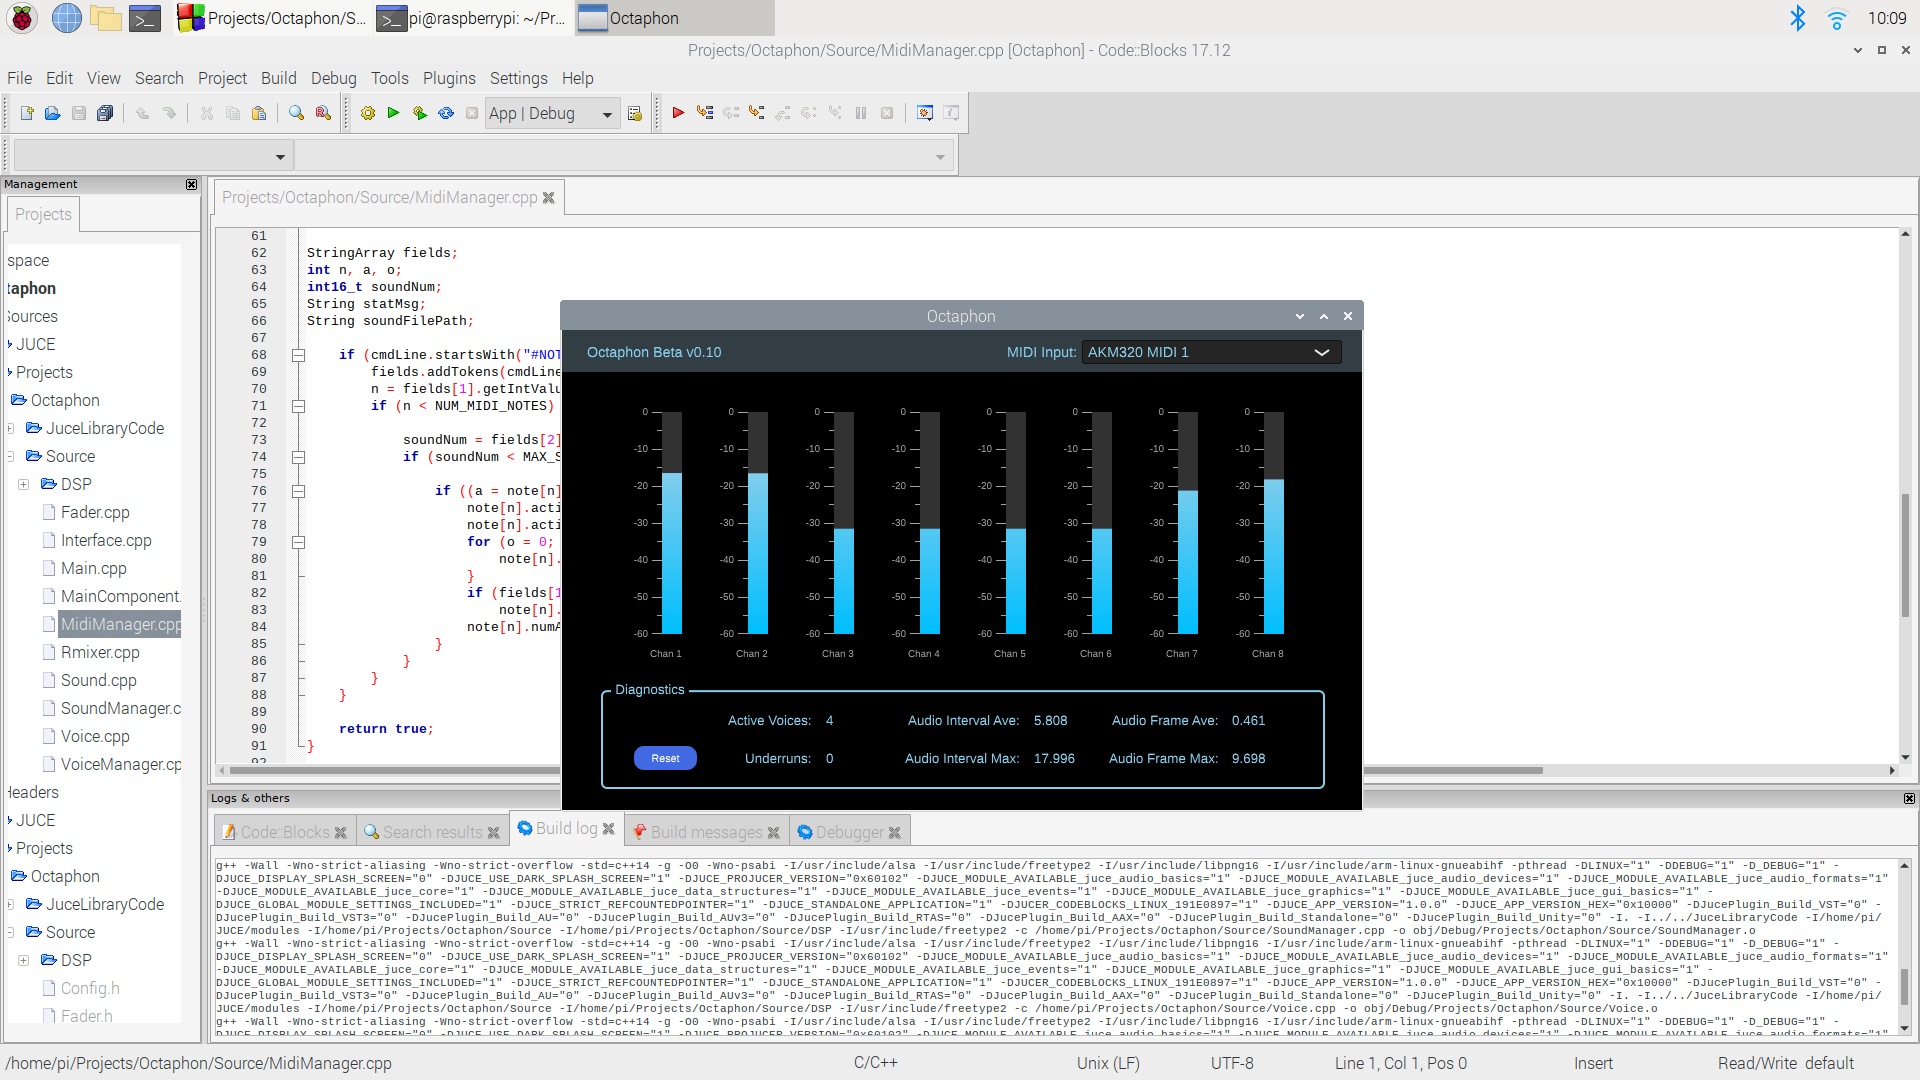
Task: Open the Debug menu
Action: point(333,78)
